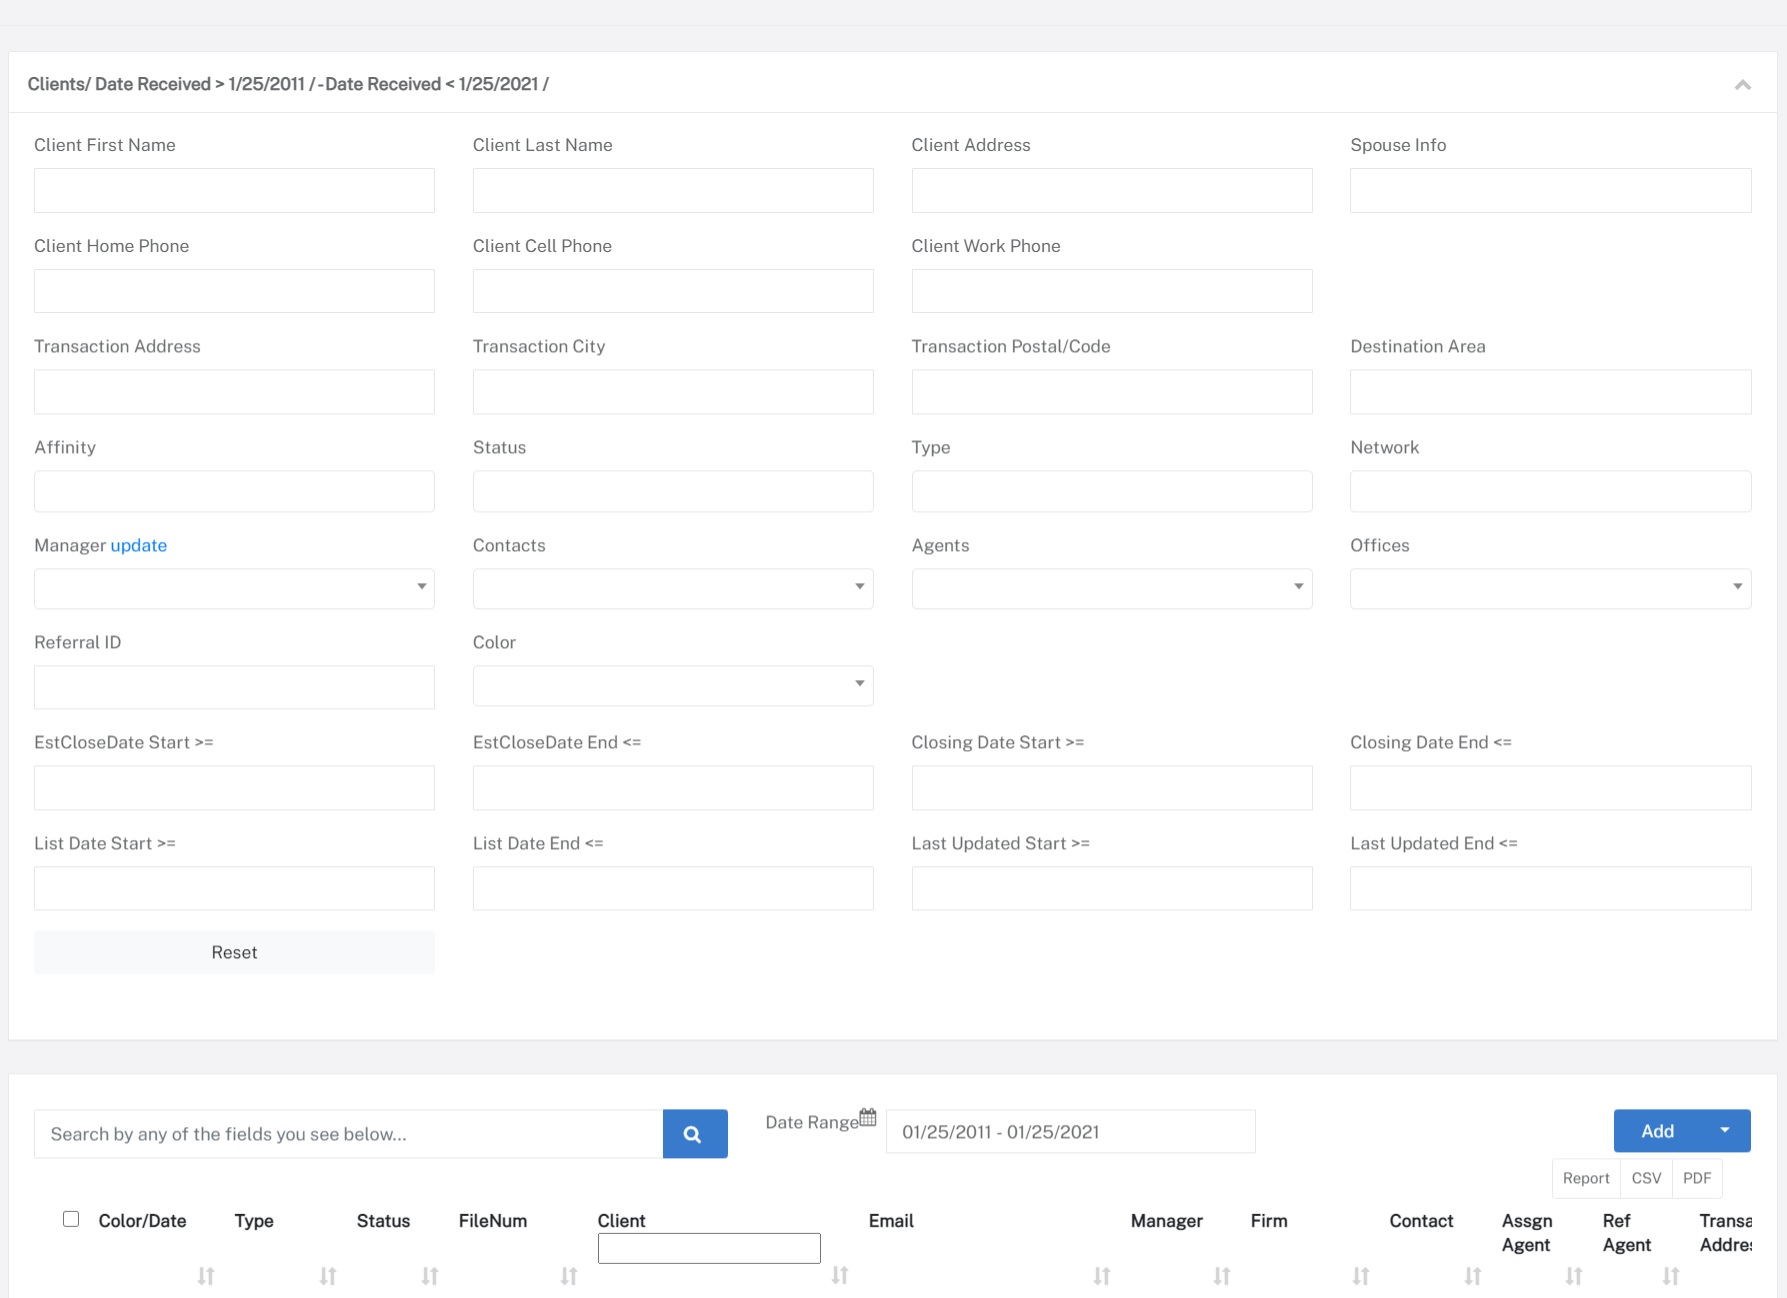Open the Add button dropdown arrow
Image resolution: width=1787 pixels, height=1298 pixels.
[x=1725, y=1130]
